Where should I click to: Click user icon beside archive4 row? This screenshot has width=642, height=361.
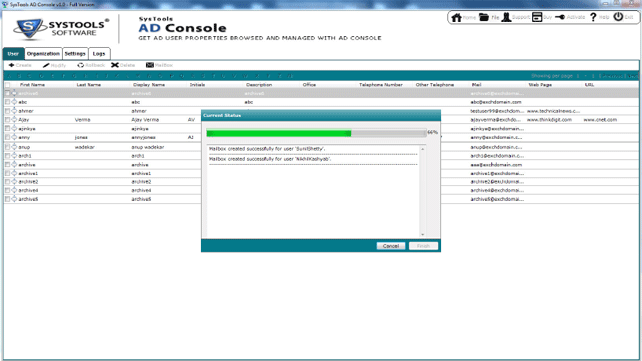tap(14, 190)
